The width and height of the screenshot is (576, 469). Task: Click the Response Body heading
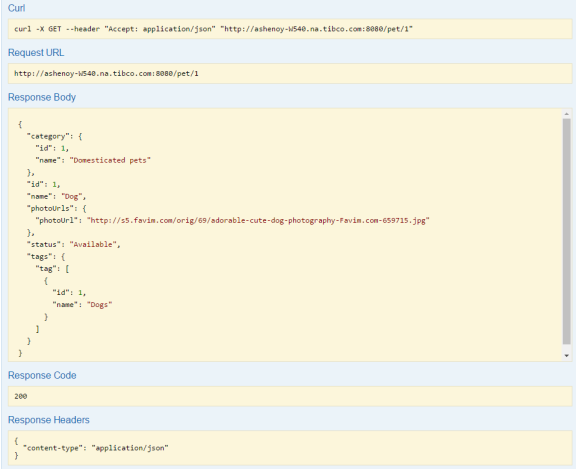click(42, 97)
